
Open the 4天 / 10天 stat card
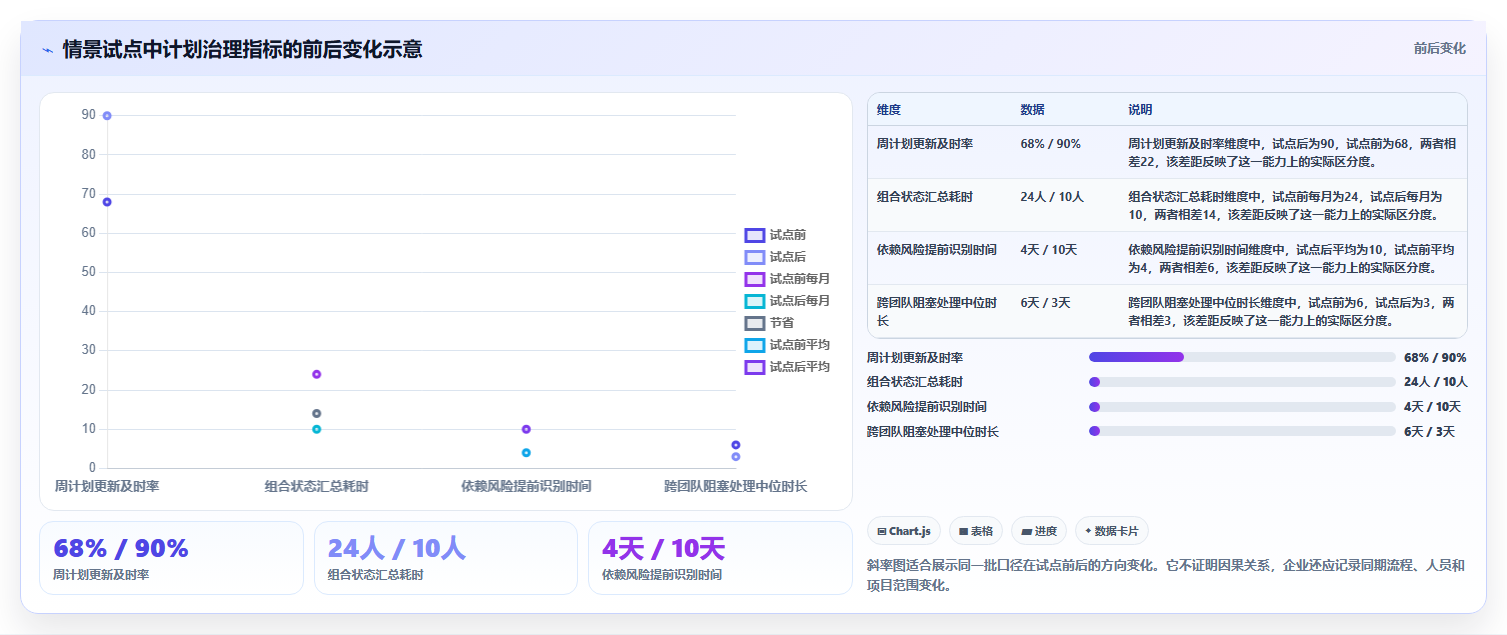(720, 558)
